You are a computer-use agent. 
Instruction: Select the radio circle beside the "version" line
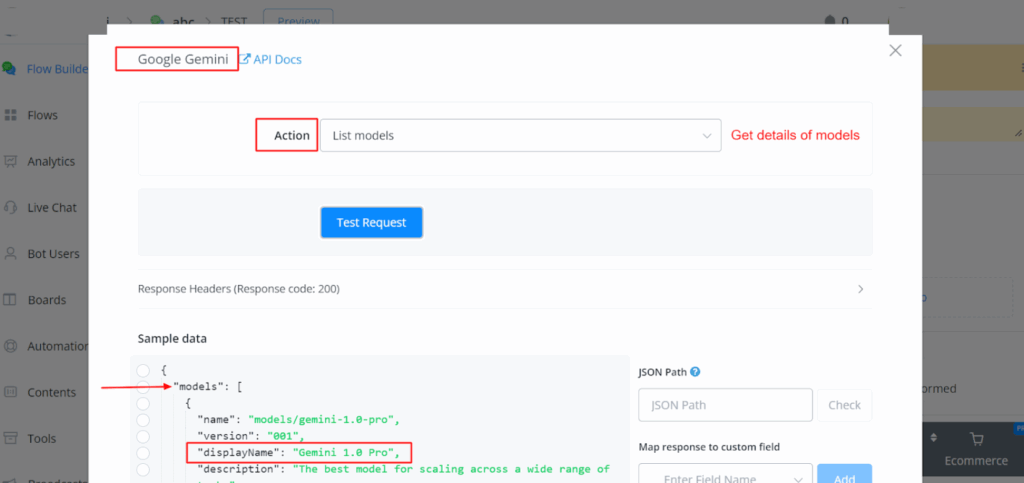(x=143, y=436)
